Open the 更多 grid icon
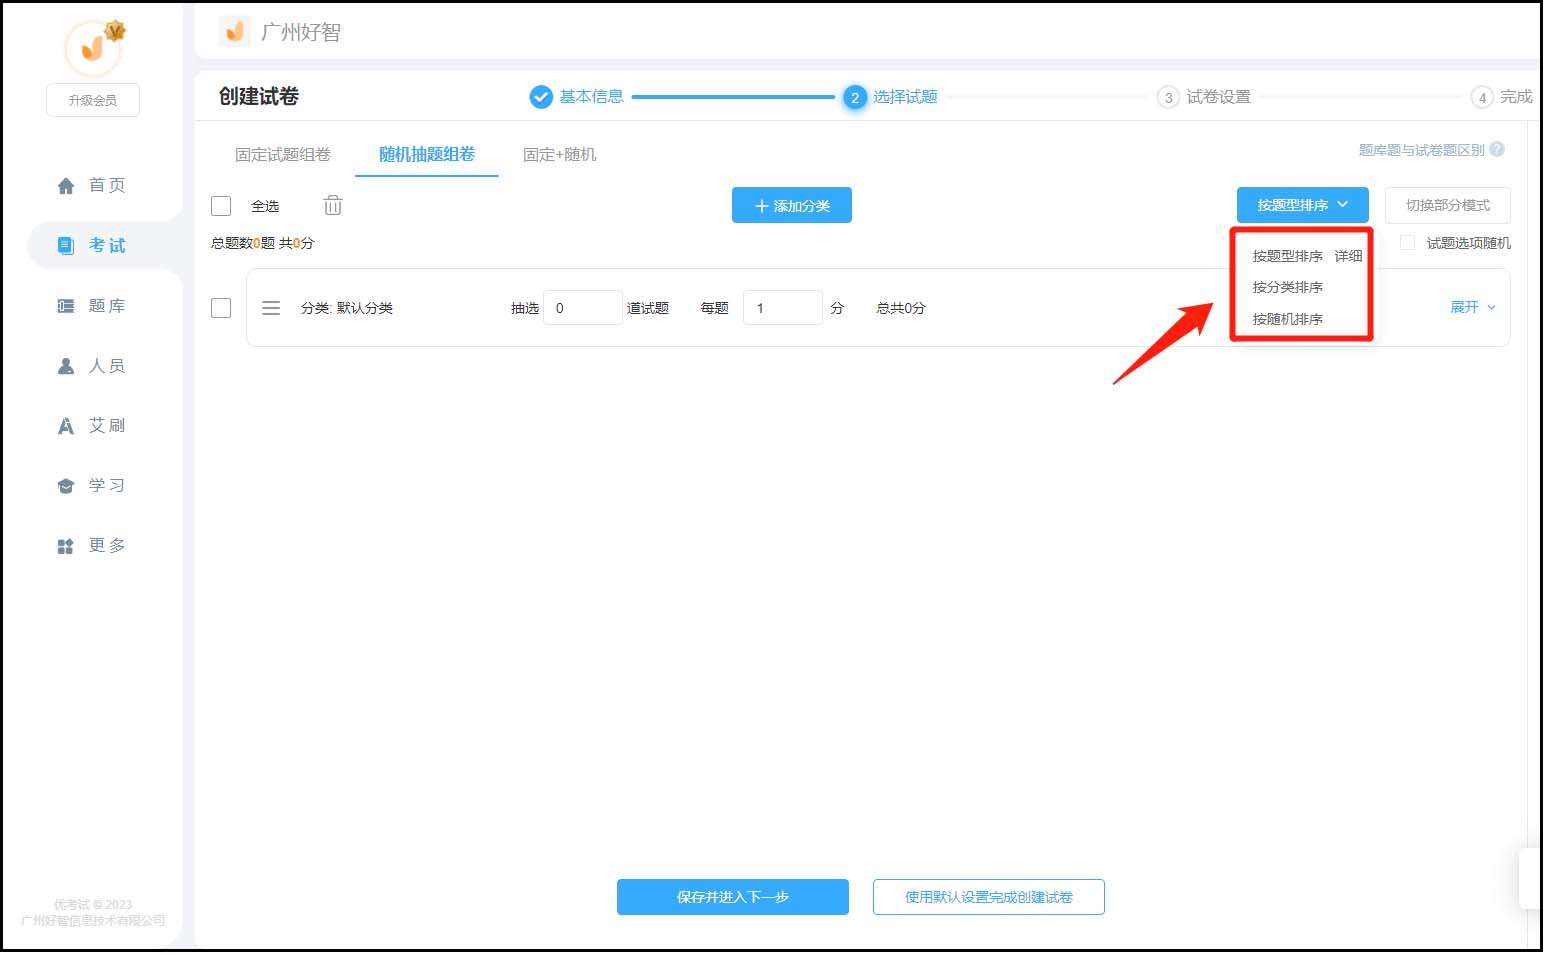 (x=66, y=546)
